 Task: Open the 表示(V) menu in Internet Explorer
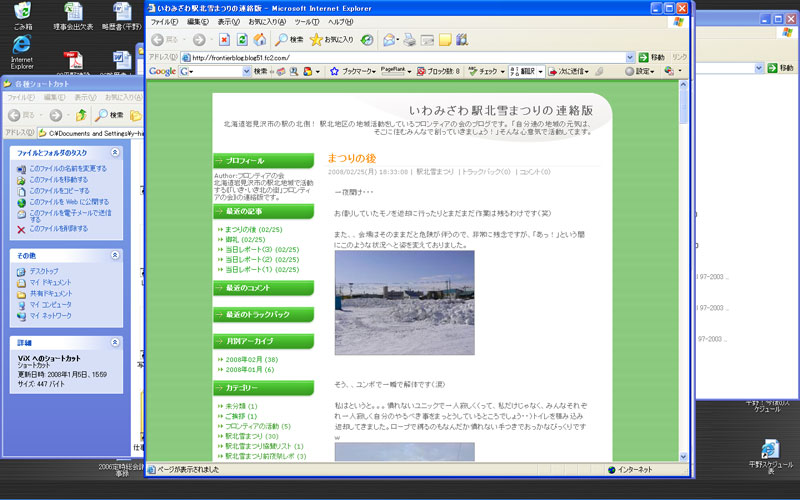tap(228, 22)
